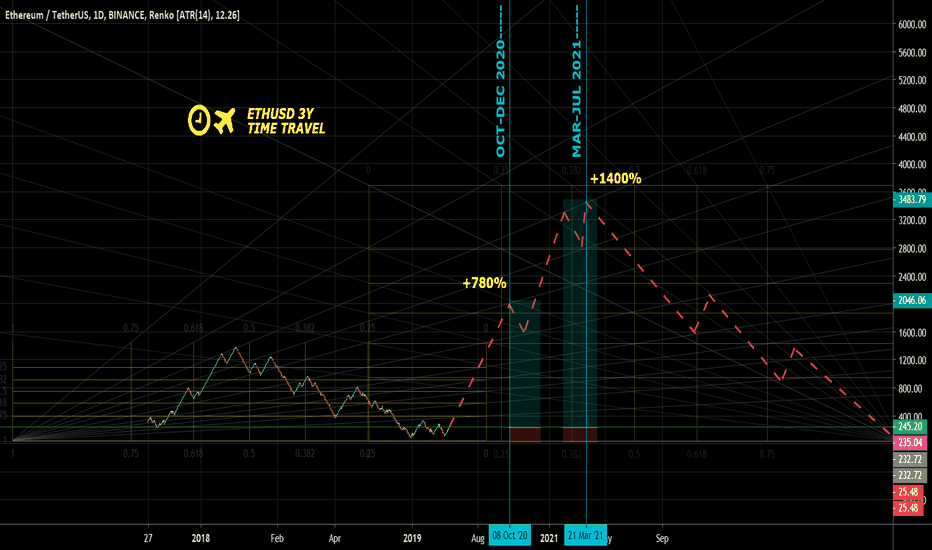This screenshot has height=550, width=932.
Task: Click the 2046.06 price label on the axis
Action: coord(912,300)
